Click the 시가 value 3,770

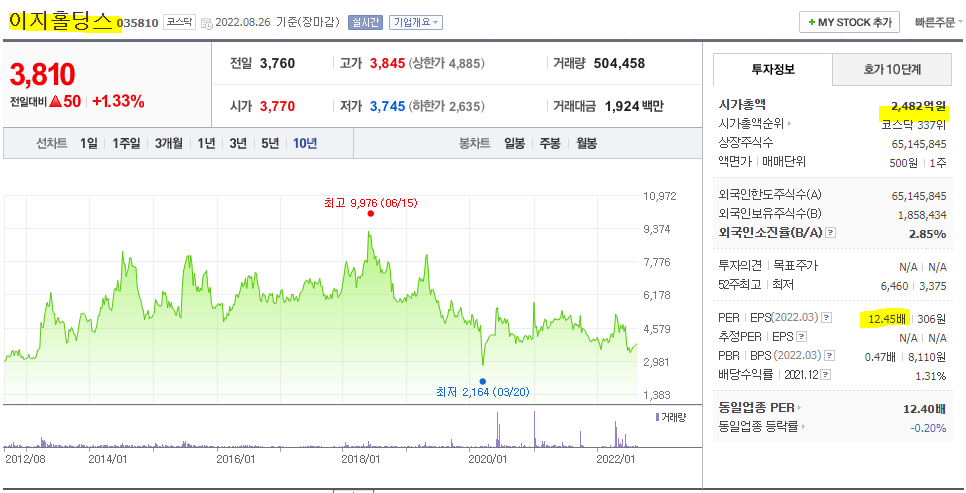point(277,107)
